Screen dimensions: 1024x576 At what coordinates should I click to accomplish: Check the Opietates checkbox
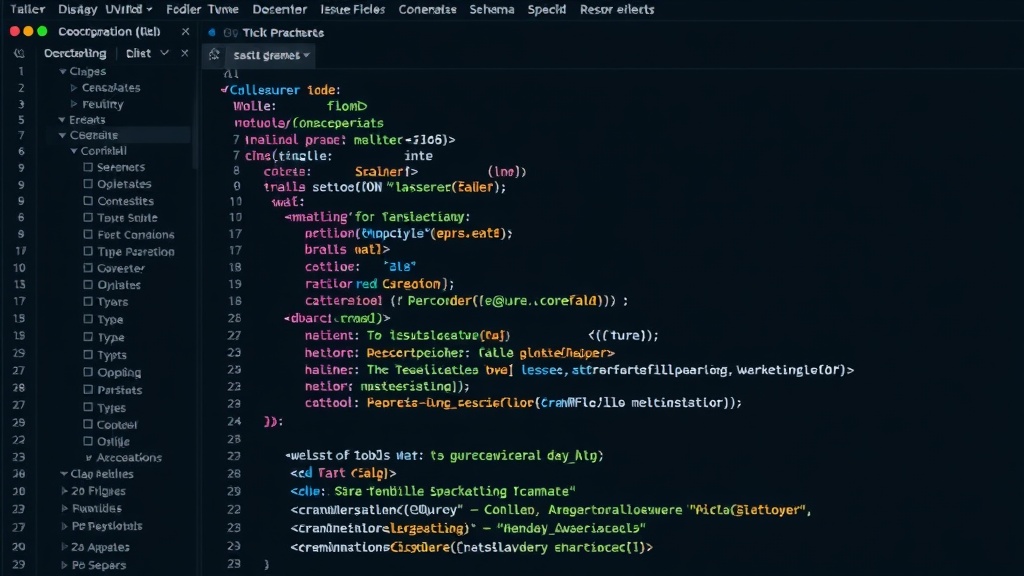pyautogui.click(x=88, y=184)
